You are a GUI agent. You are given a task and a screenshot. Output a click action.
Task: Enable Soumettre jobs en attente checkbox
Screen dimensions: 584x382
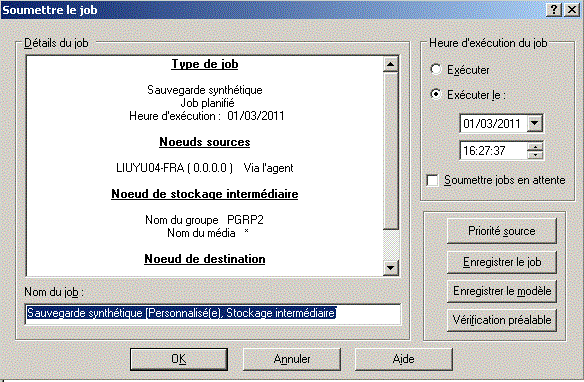tap(432, 180)
